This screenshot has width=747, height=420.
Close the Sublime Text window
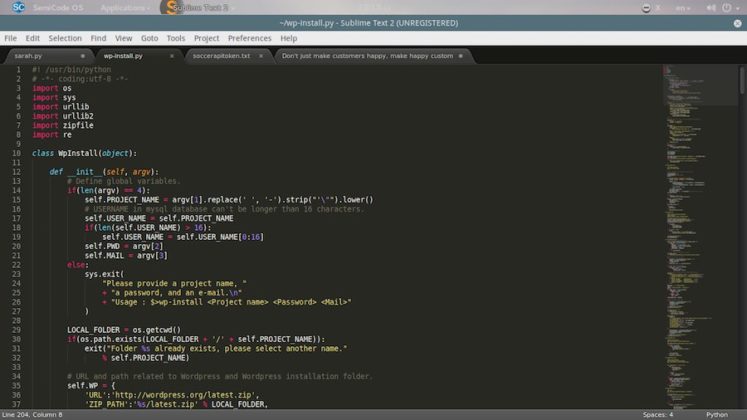click(737, 23)
